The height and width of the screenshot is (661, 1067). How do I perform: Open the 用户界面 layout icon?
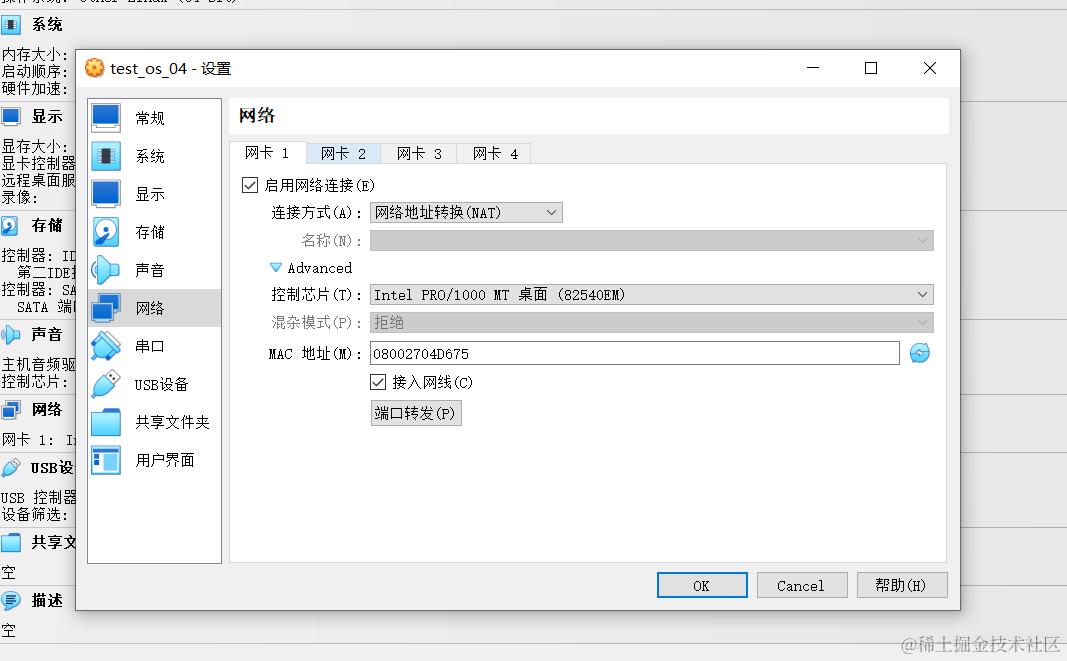coord(106,460)
